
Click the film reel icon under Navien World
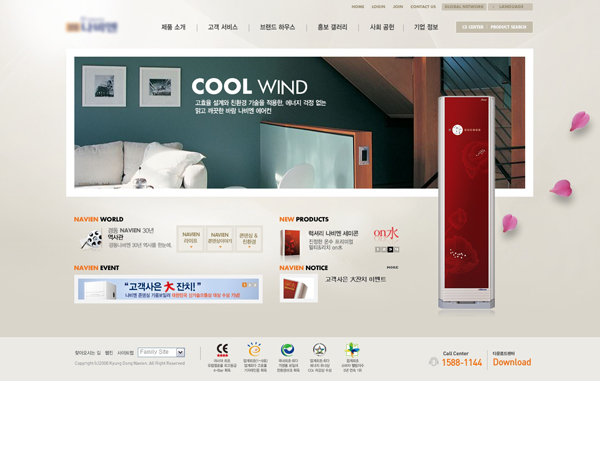point(92,239)
